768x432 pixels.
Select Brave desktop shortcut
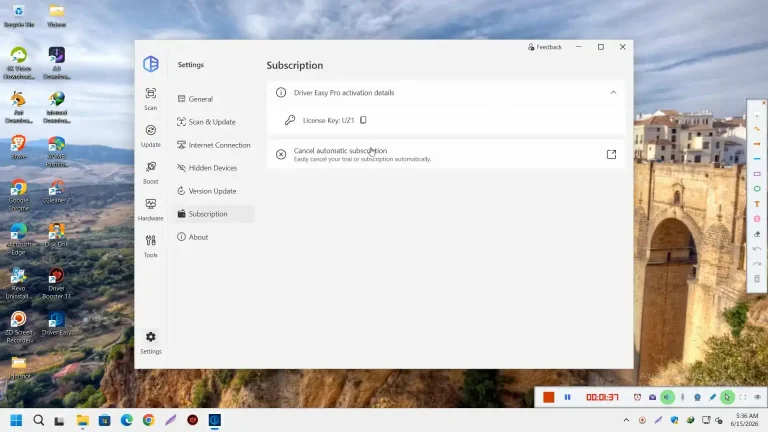[x=19, y=147]
